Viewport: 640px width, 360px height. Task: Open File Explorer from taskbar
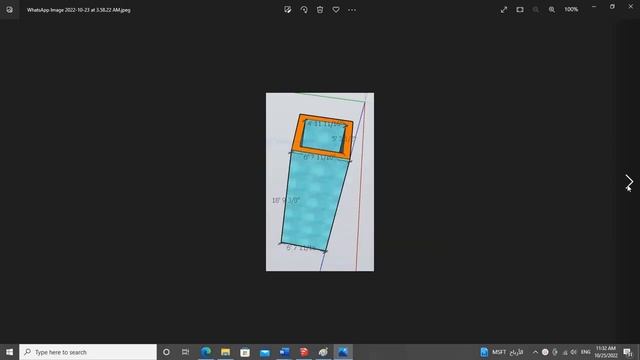coord(225,352)
